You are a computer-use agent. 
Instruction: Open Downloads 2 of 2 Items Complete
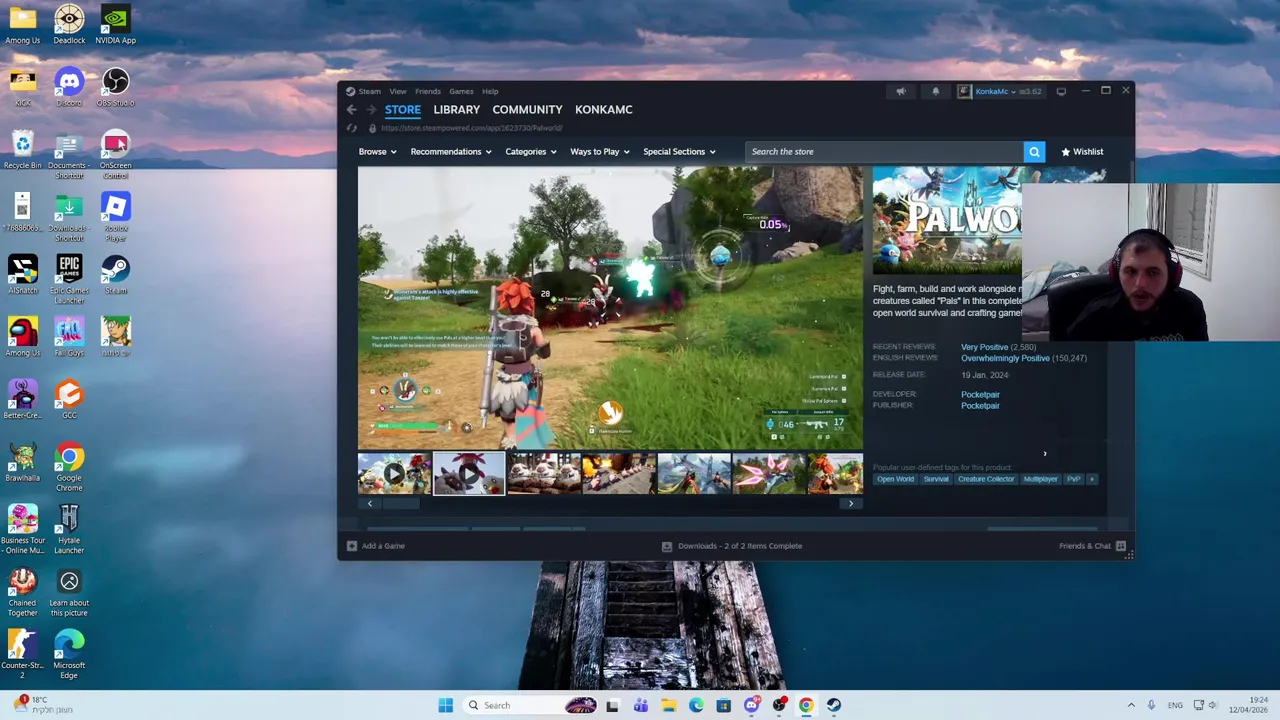732,546
